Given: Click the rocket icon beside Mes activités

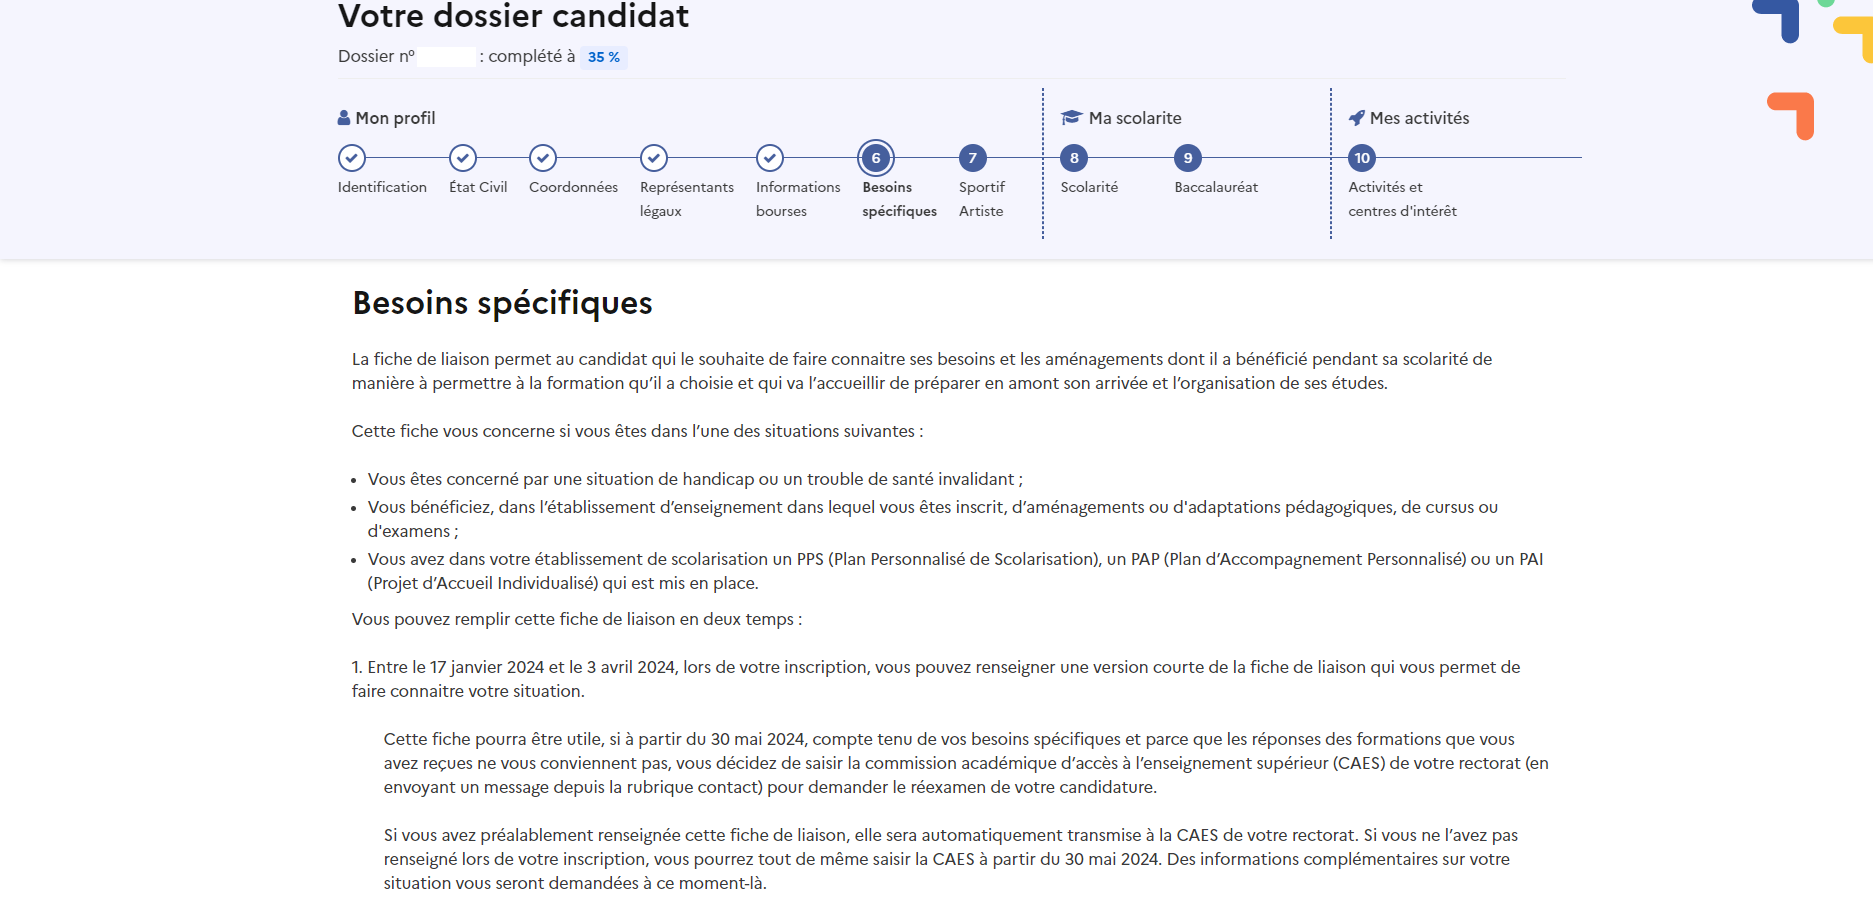Looking at the screenshot, I should (1356, 118).
